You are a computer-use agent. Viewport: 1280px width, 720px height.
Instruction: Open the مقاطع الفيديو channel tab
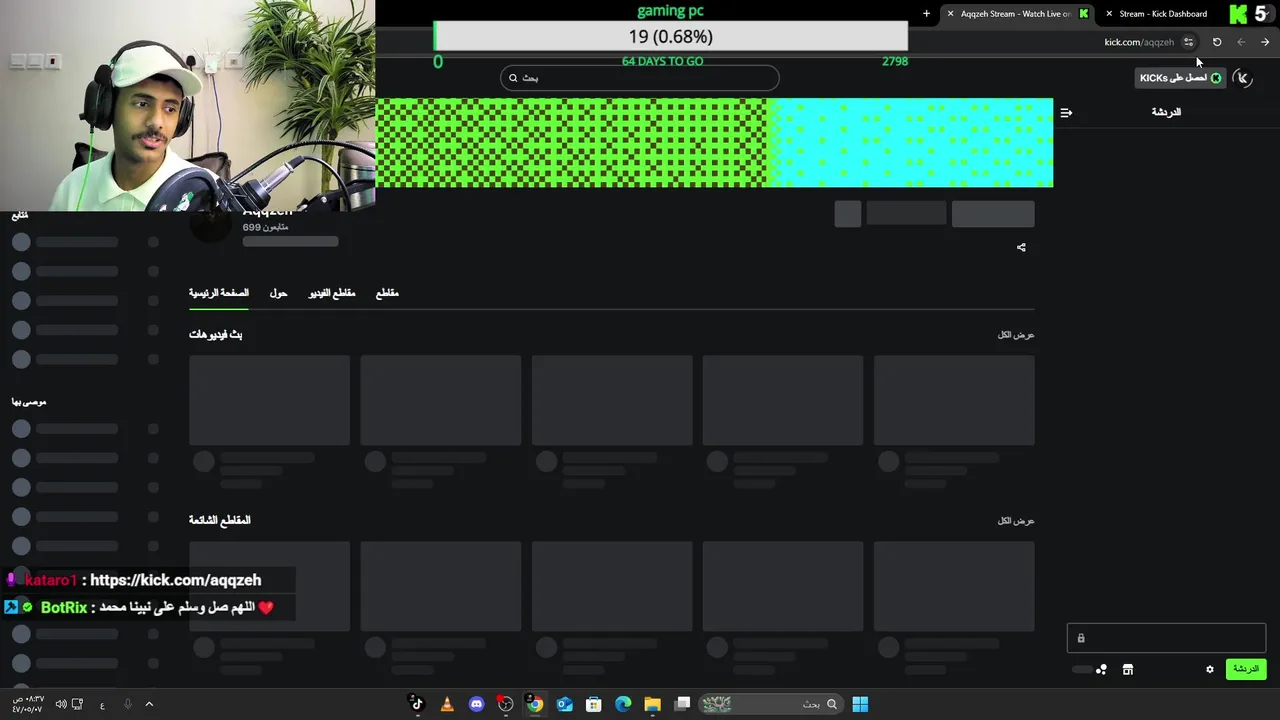coord(332,293)
